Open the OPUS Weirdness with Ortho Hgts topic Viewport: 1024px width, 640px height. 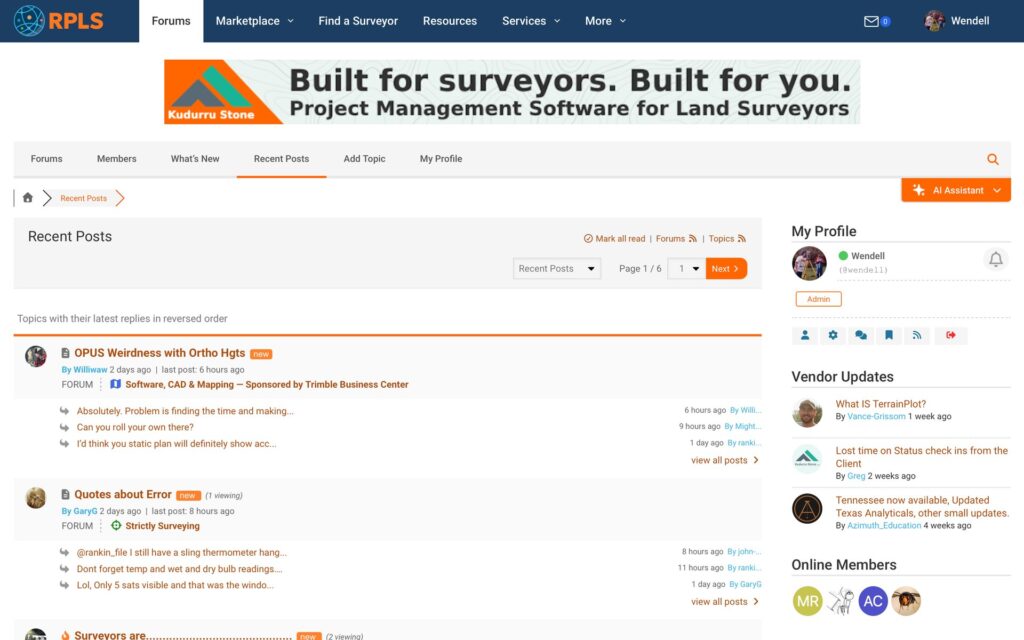pyautogui.click(x=159, y=353)
